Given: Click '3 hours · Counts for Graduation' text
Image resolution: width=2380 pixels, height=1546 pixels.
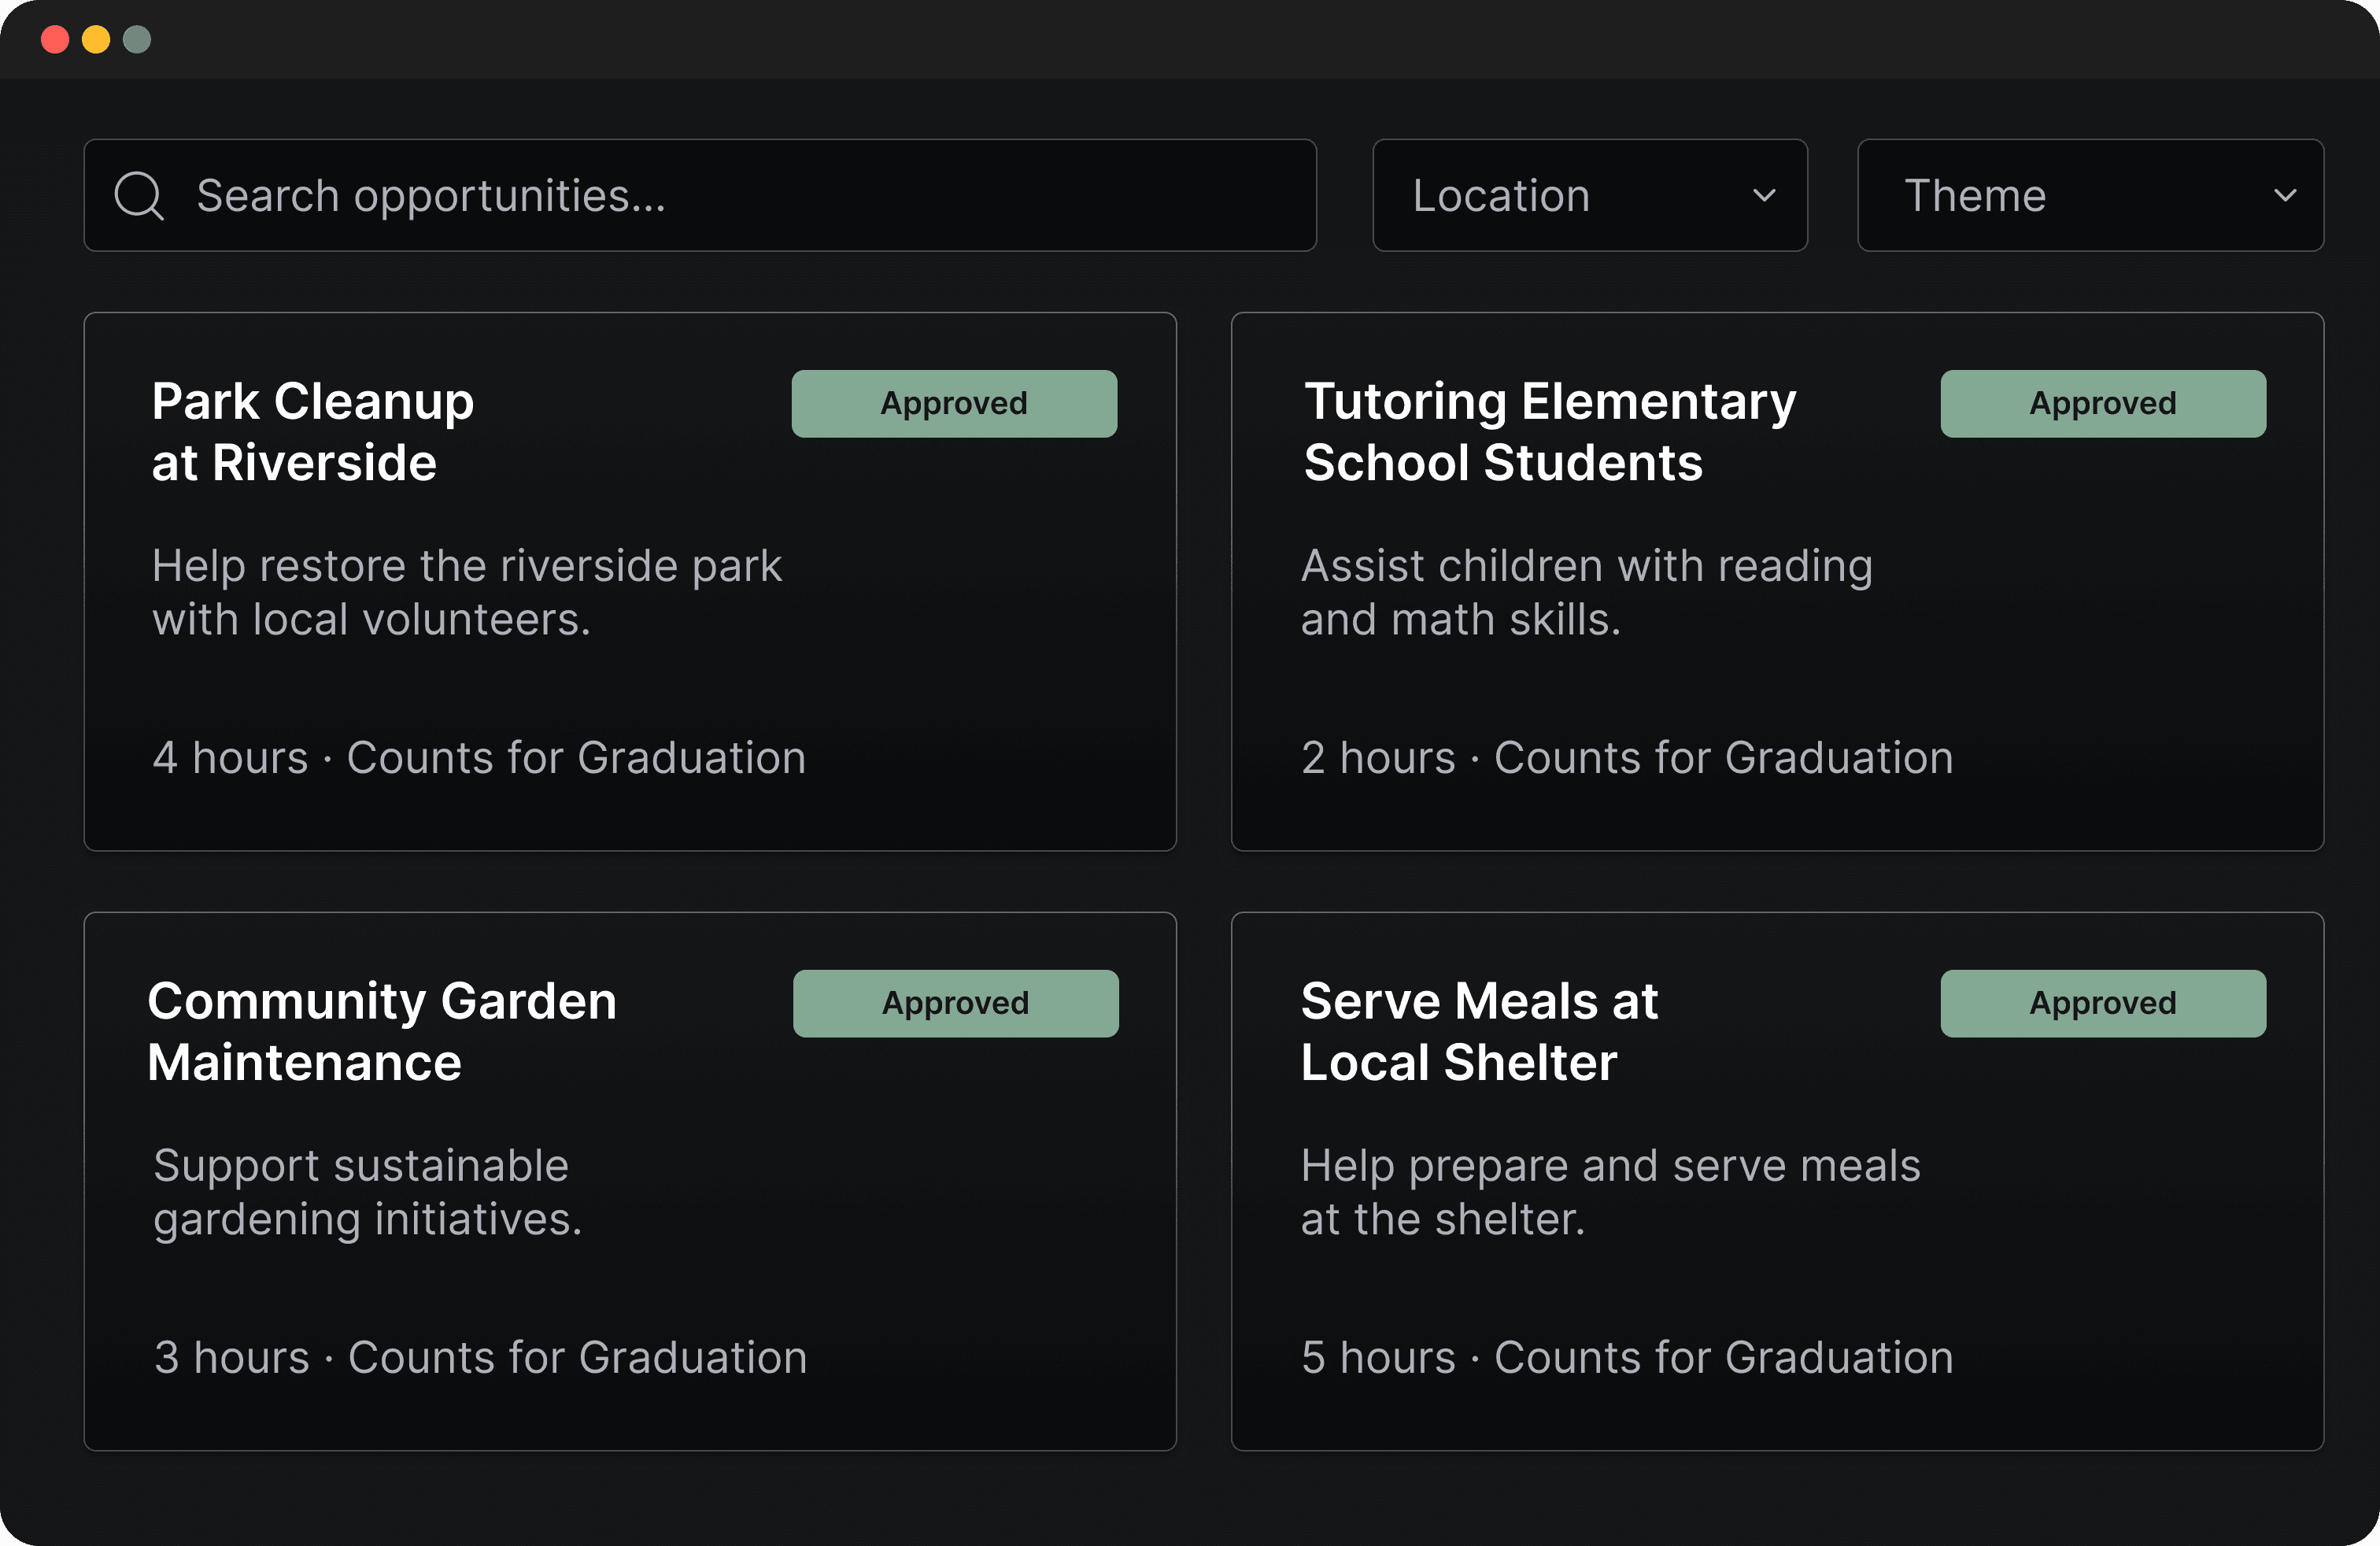Looking at the screenshot, I should click(480, 1358).
